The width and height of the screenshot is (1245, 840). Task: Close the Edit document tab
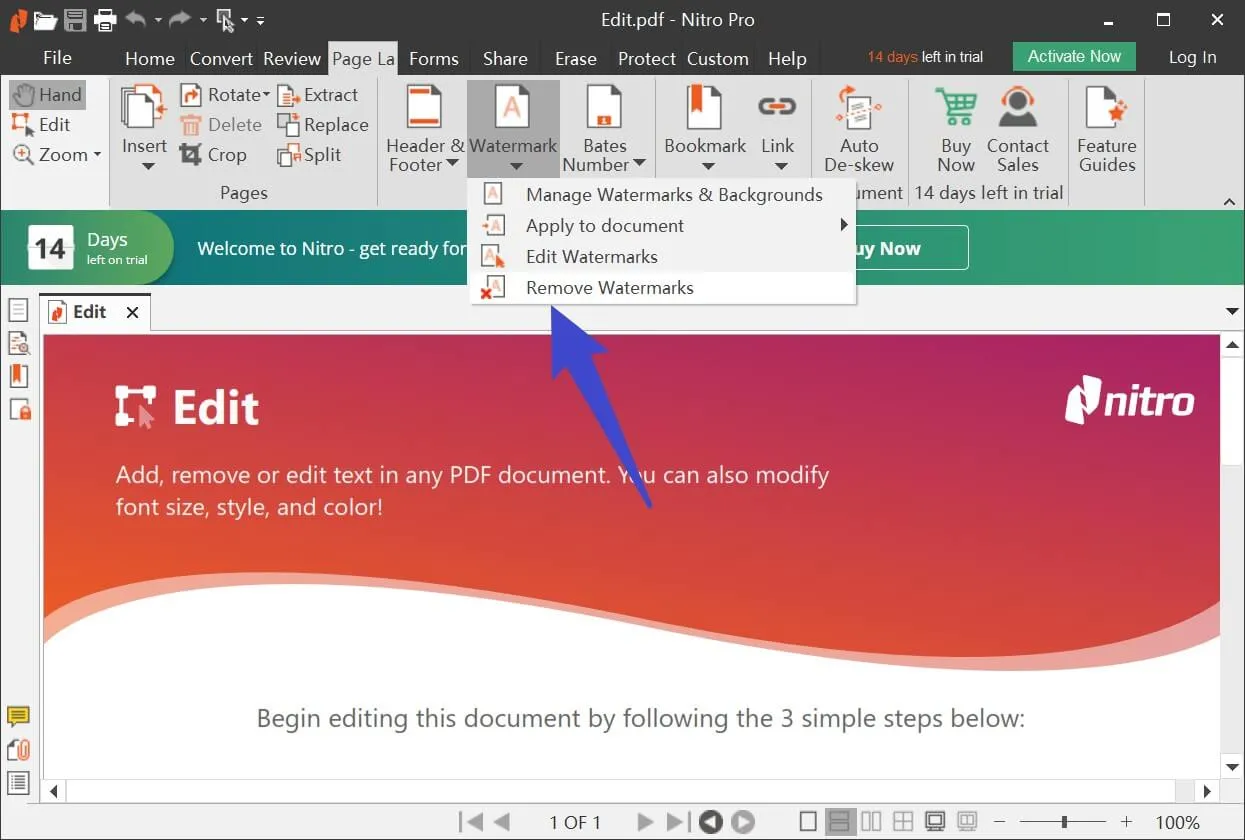132,313
